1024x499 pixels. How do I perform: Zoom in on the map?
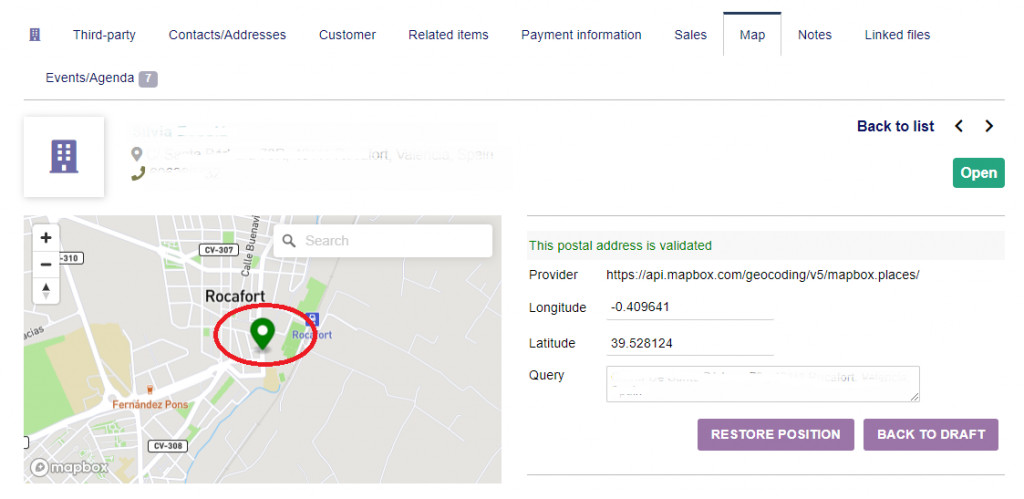46,238
